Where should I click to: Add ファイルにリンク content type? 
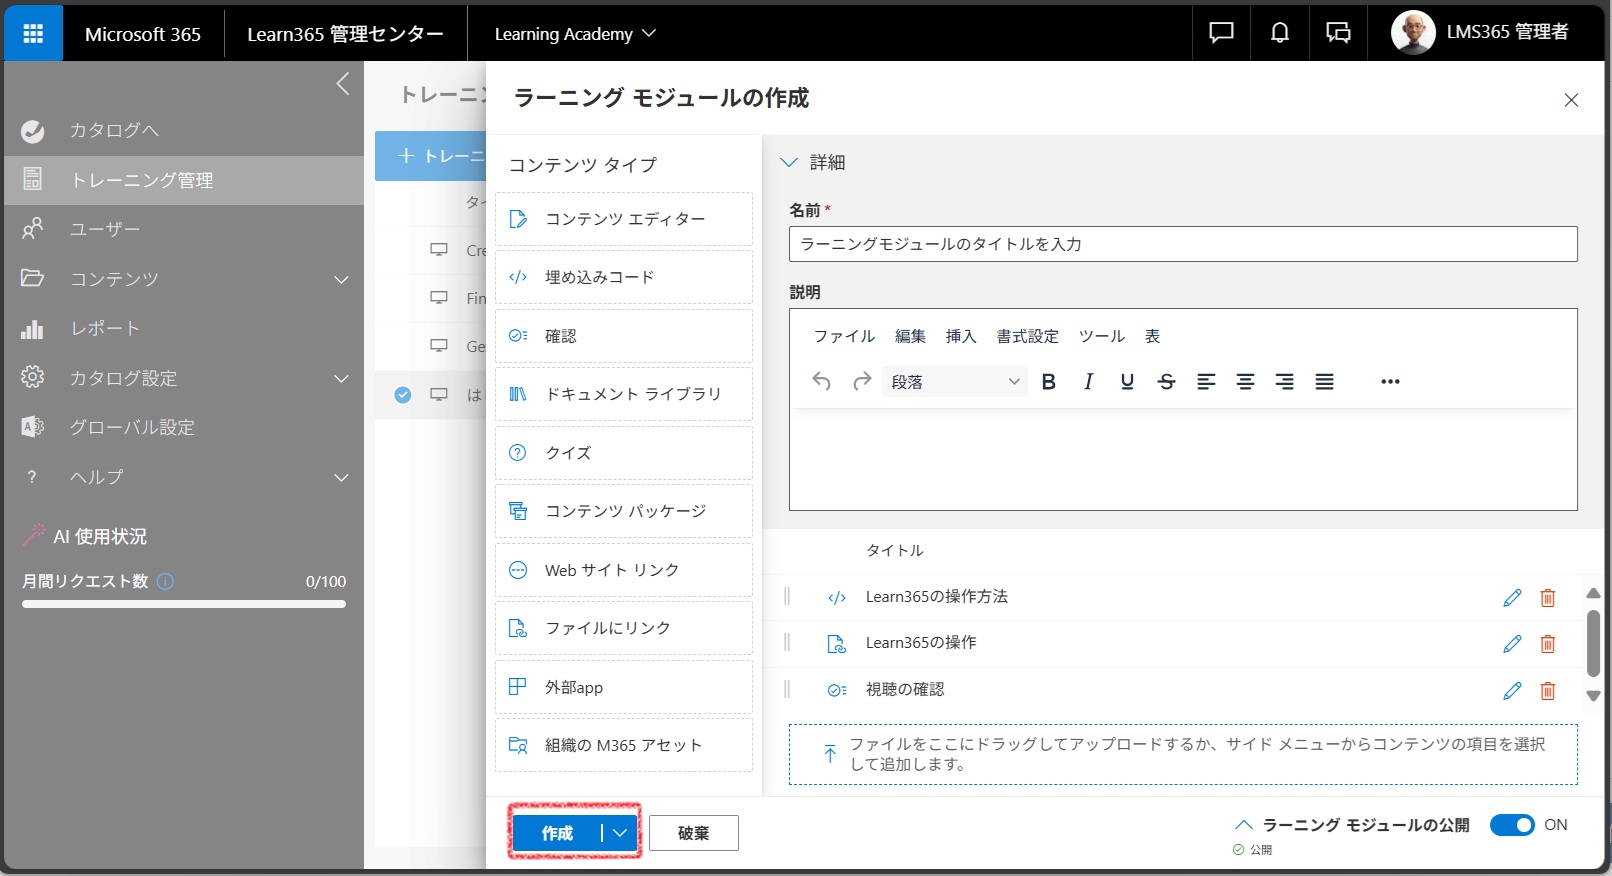[624, 628]
